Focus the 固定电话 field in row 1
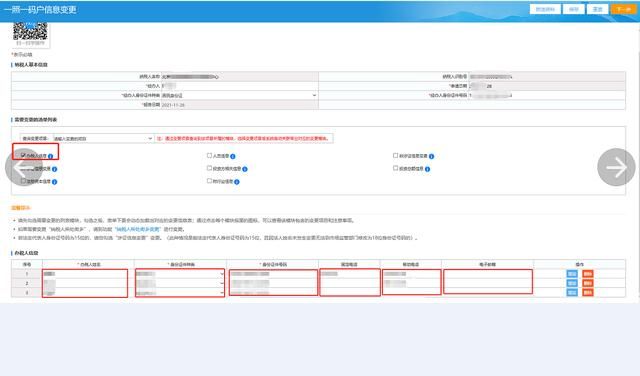 (350, 274)
